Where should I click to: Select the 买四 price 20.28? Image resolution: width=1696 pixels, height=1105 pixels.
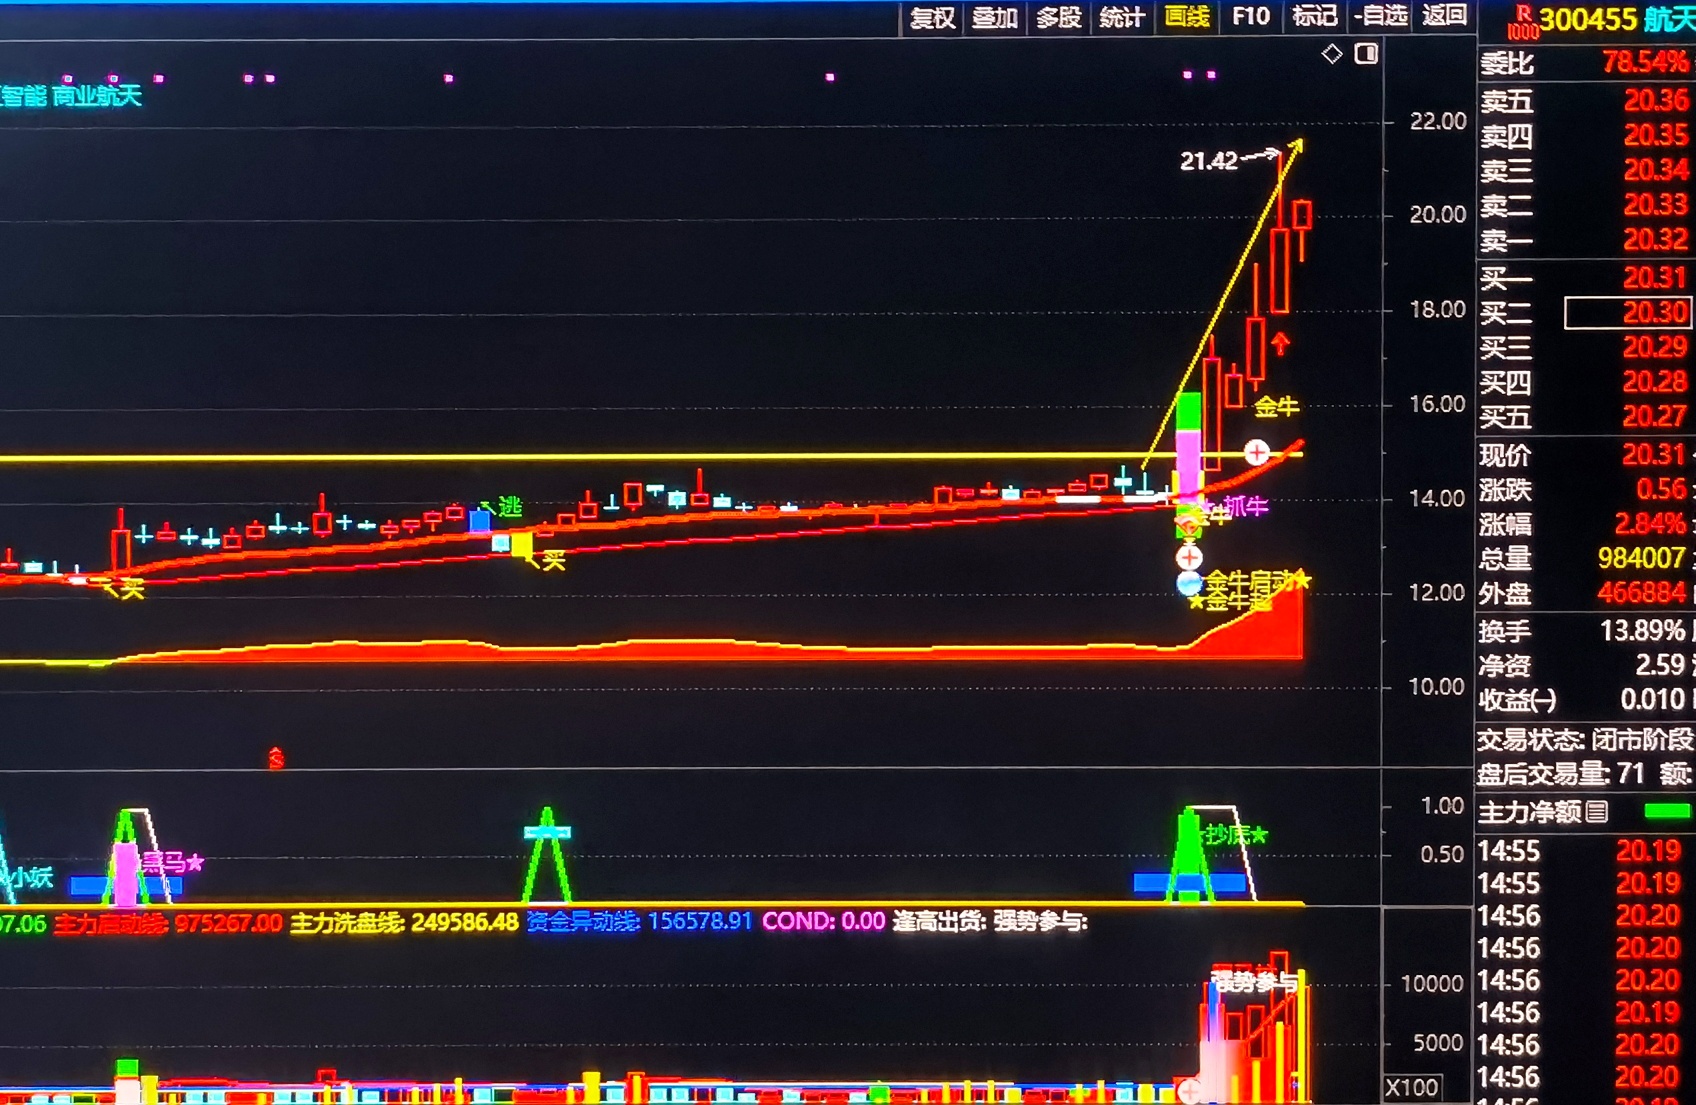coord(1656,382)
